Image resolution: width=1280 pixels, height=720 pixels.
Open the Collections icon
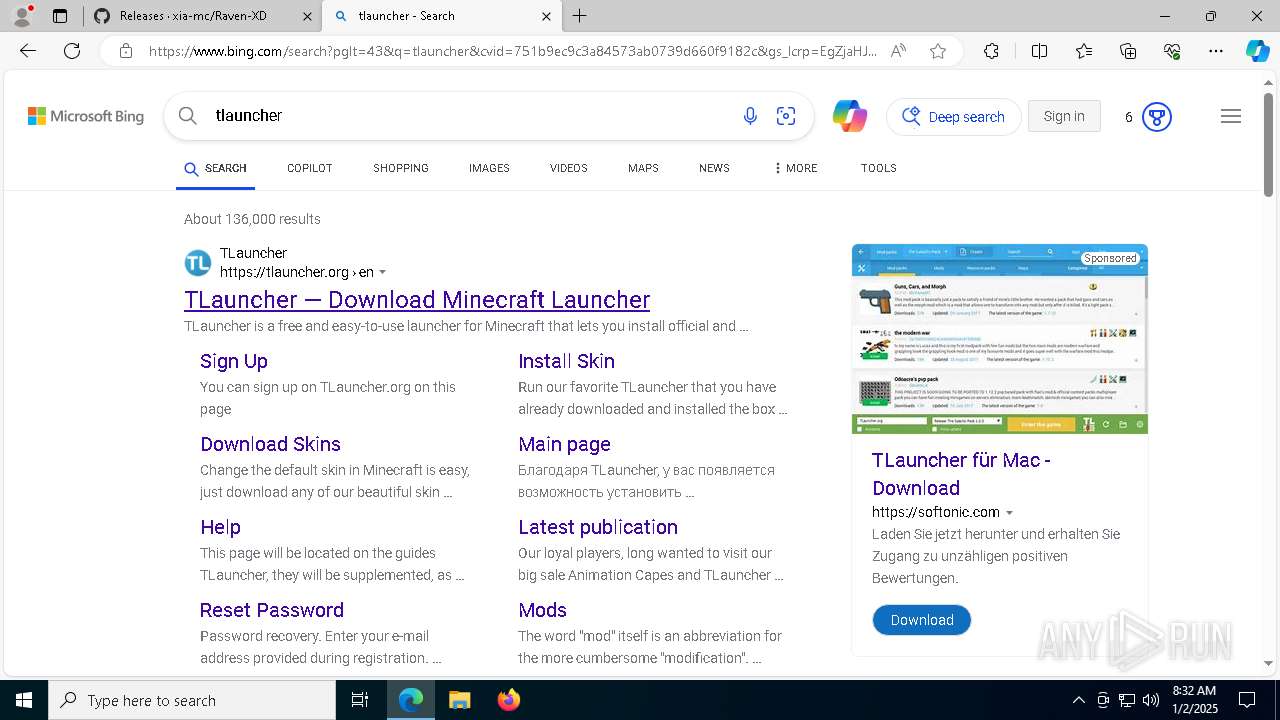tap(1128, 51)
